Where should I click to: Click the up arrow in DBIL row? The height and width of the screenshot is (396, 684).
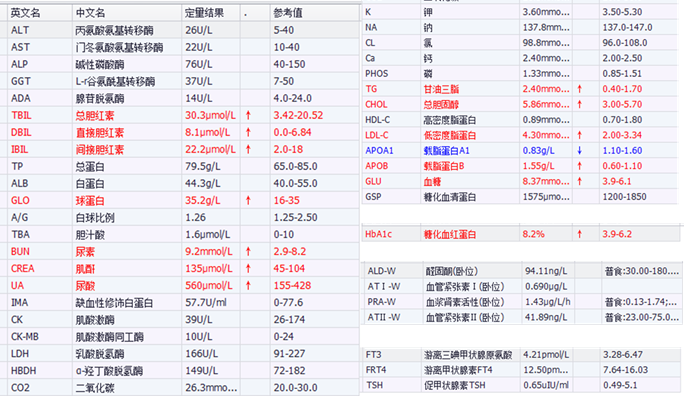248,132
